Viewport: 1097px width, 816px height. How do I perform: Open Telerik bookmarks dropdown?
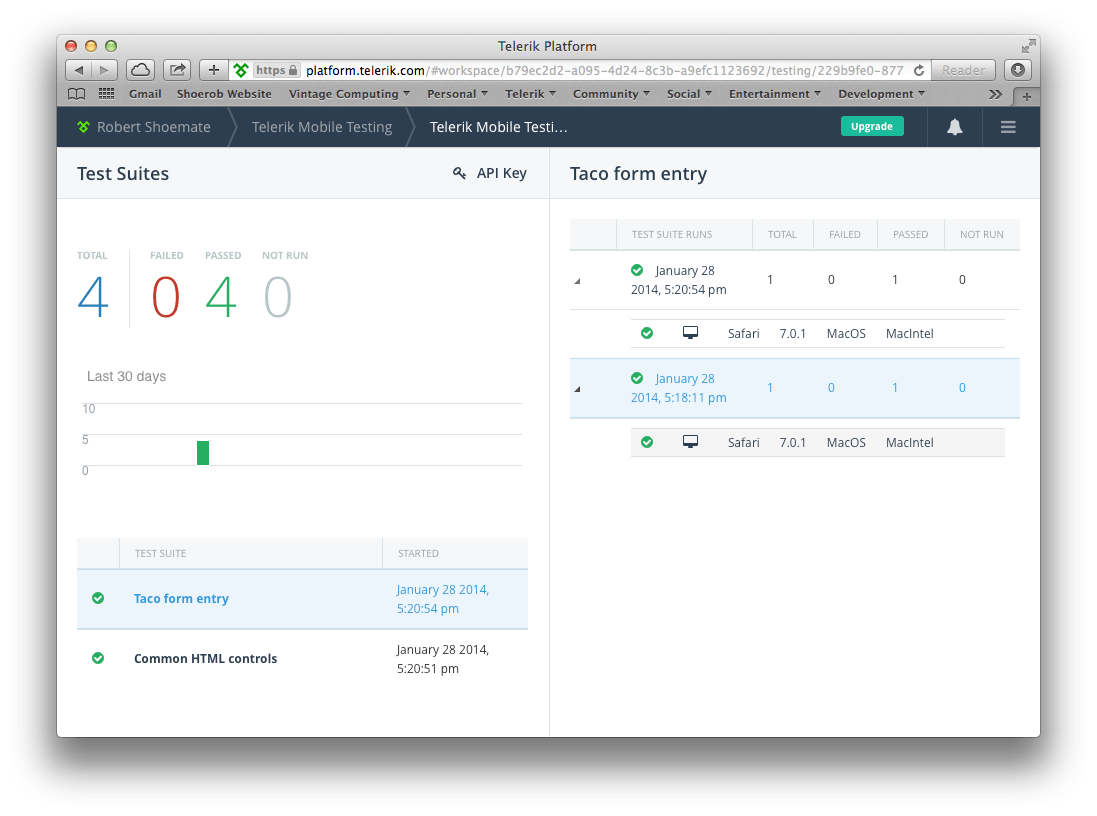[530, 94]
